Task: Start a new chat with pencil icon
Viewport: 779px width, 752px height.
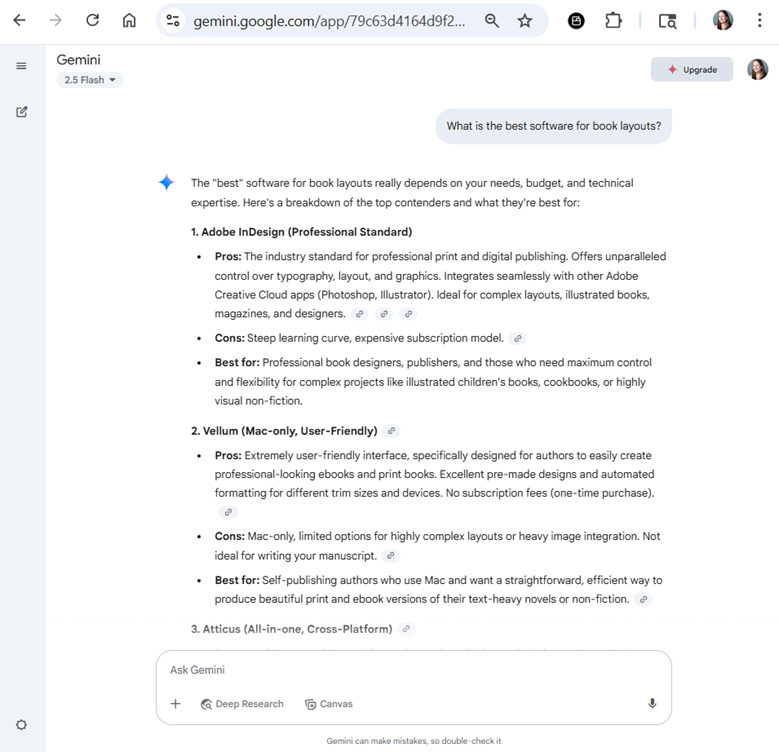Action: point(21,112)
